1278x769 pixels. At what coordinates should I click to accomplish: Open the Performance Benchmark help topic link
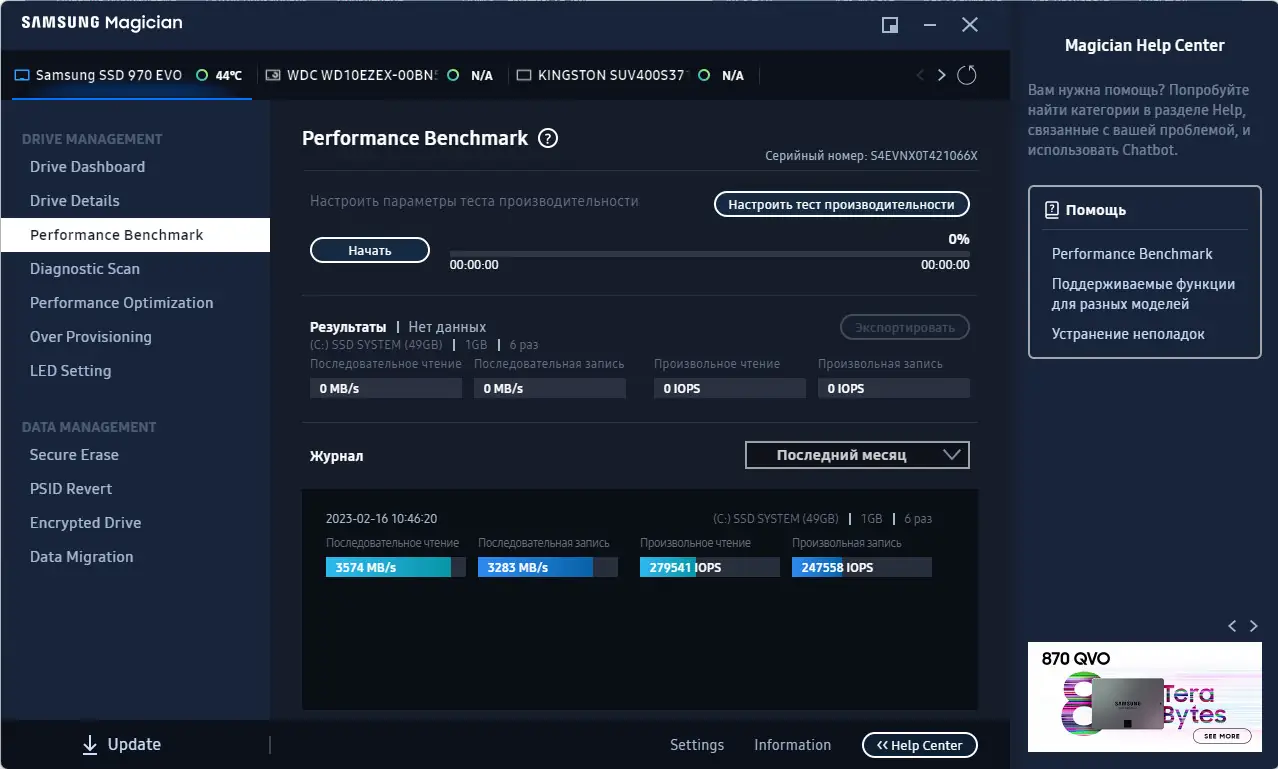click(1132, 254)
